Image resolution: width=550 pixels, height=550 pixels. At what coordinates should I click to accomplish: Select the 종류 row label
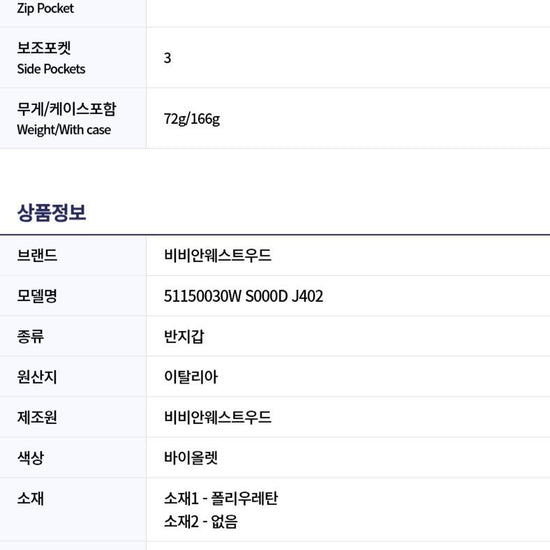[x=31, y=336]
